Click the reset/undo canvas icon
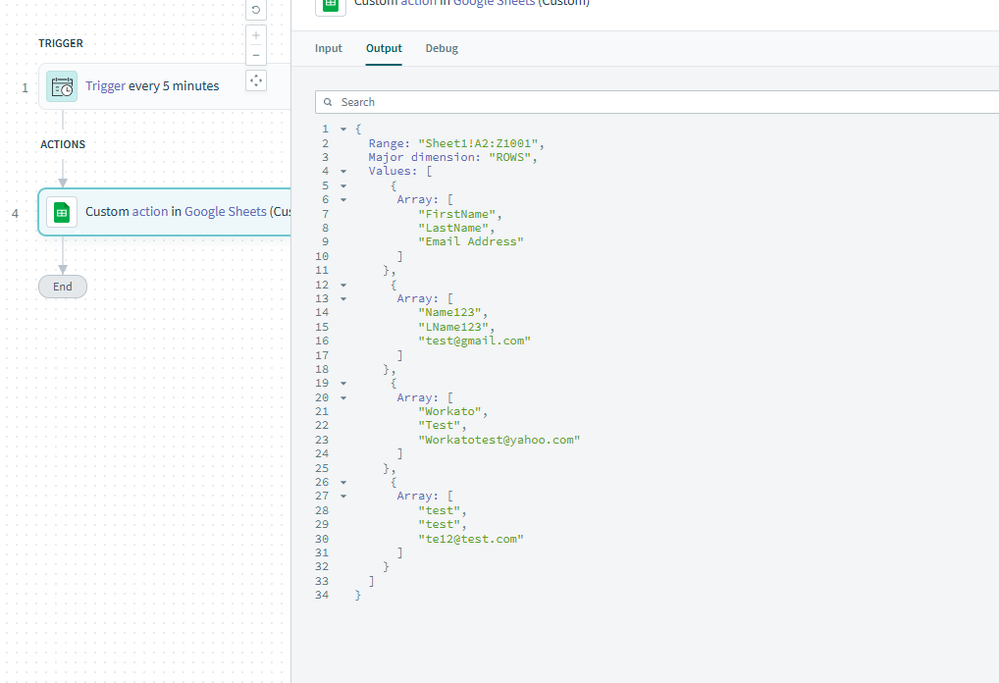Image resolution: width=999 pixels, height=683 pixels. coord(256,10)
